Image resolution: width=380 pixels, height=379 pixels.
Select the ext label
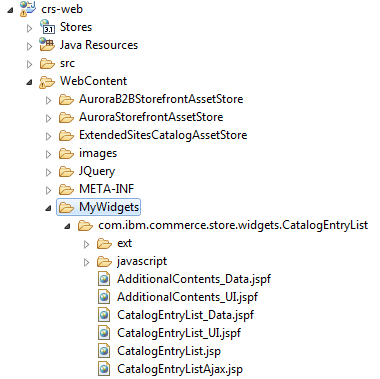click(x=125, y=243)
